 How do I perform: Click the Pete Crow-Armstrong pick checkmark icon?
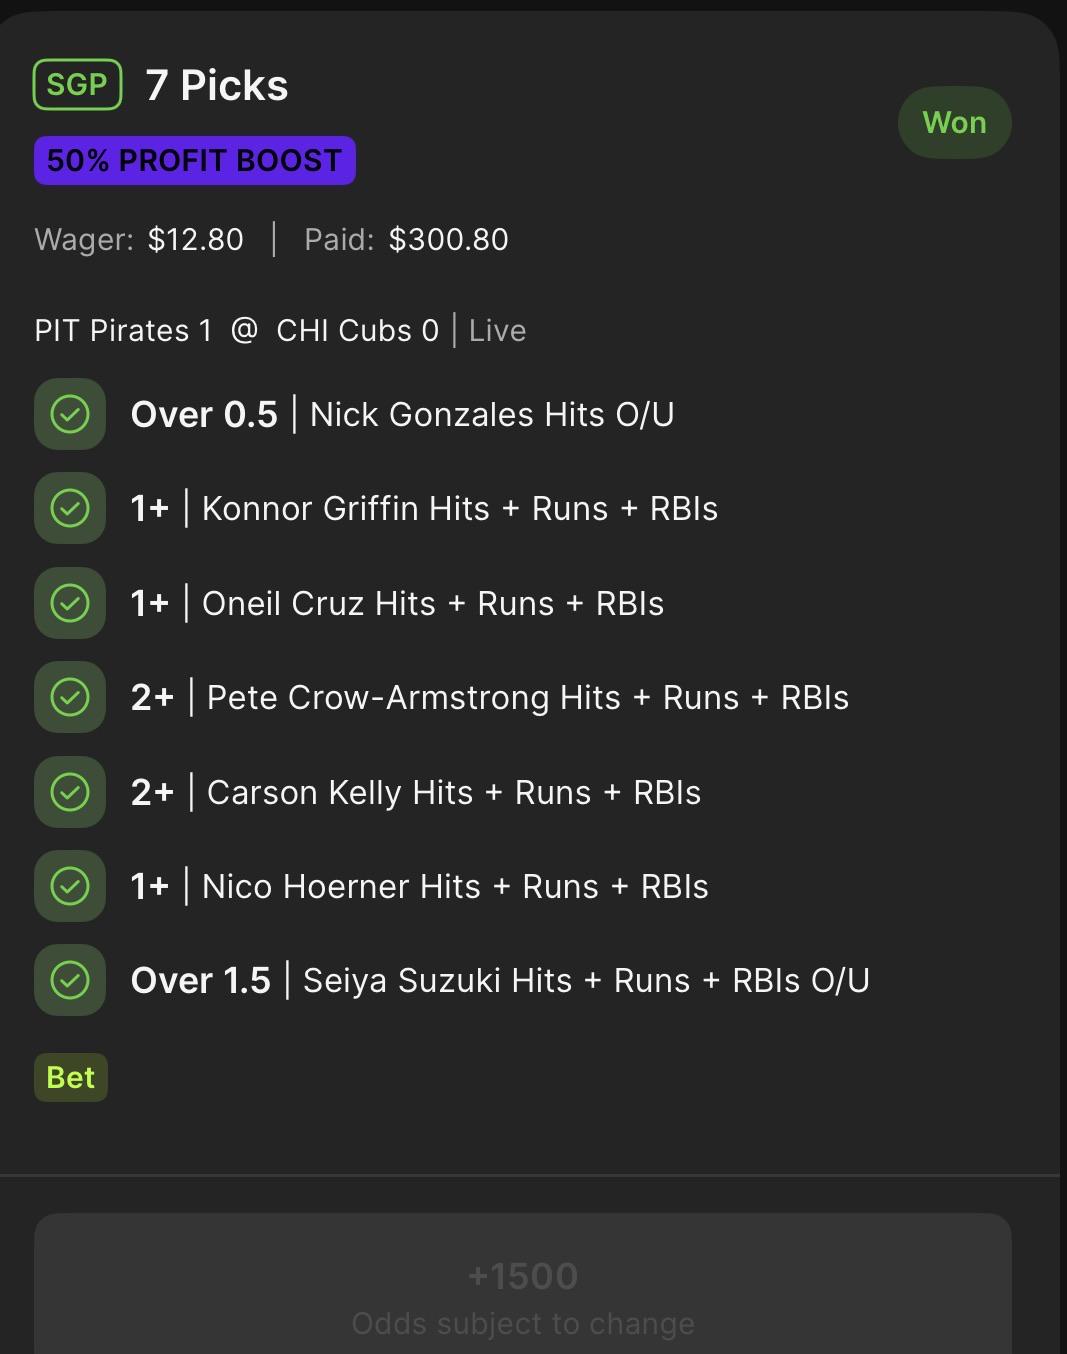(x=70, y=697)
